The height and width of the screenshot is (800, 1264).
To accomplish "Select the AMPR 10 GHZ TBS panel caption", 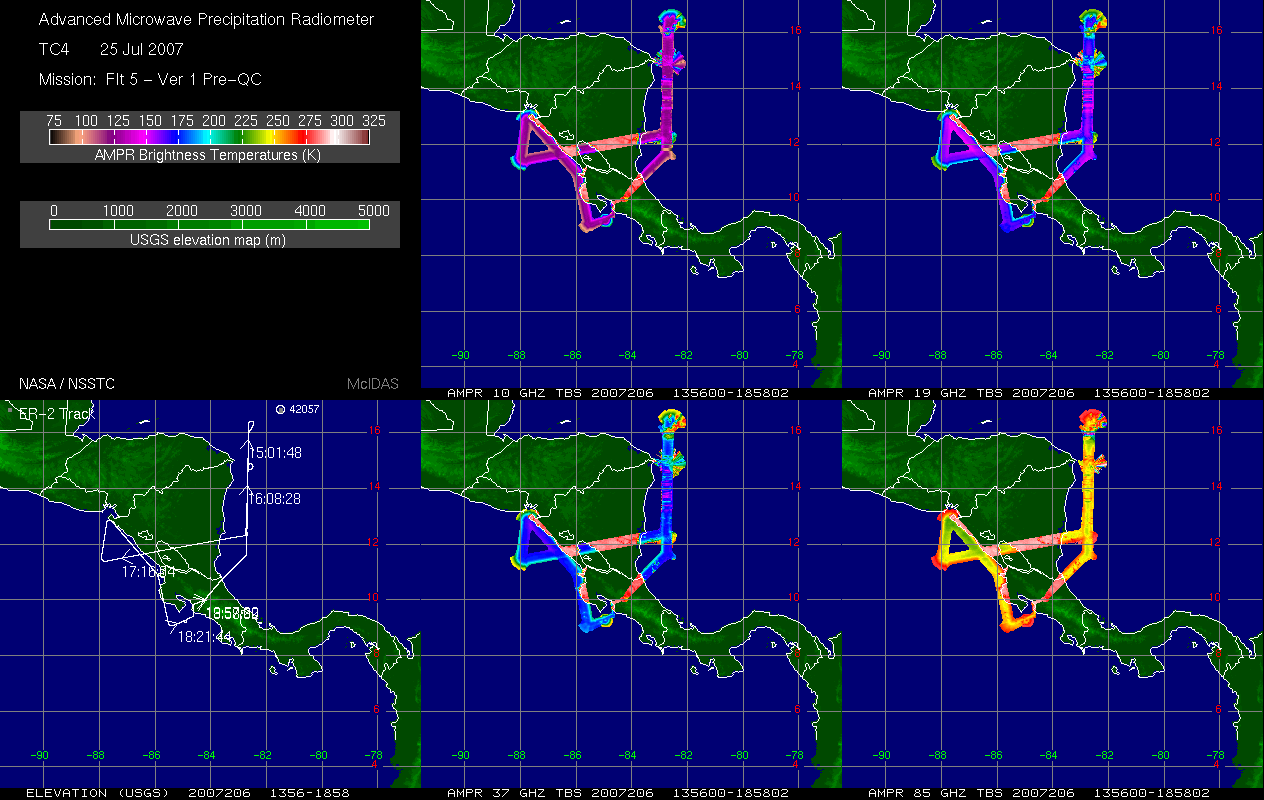I will coord(618,393).
